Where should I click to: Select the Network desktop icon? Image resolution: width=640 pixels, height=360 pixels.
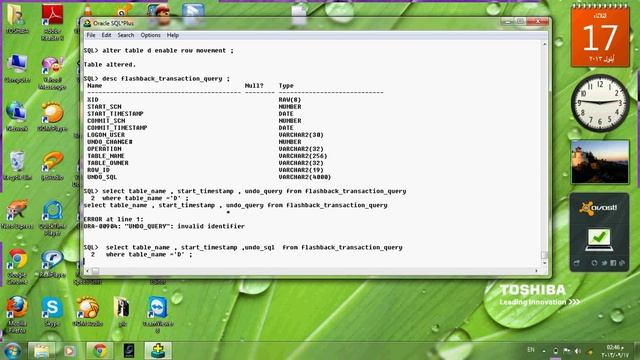17,117
